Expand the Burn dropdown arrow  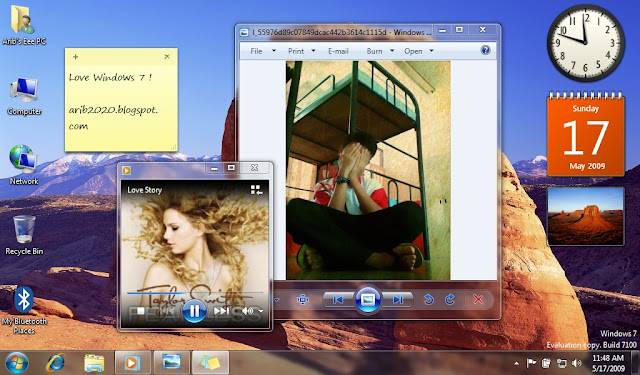tap(392, 51)
